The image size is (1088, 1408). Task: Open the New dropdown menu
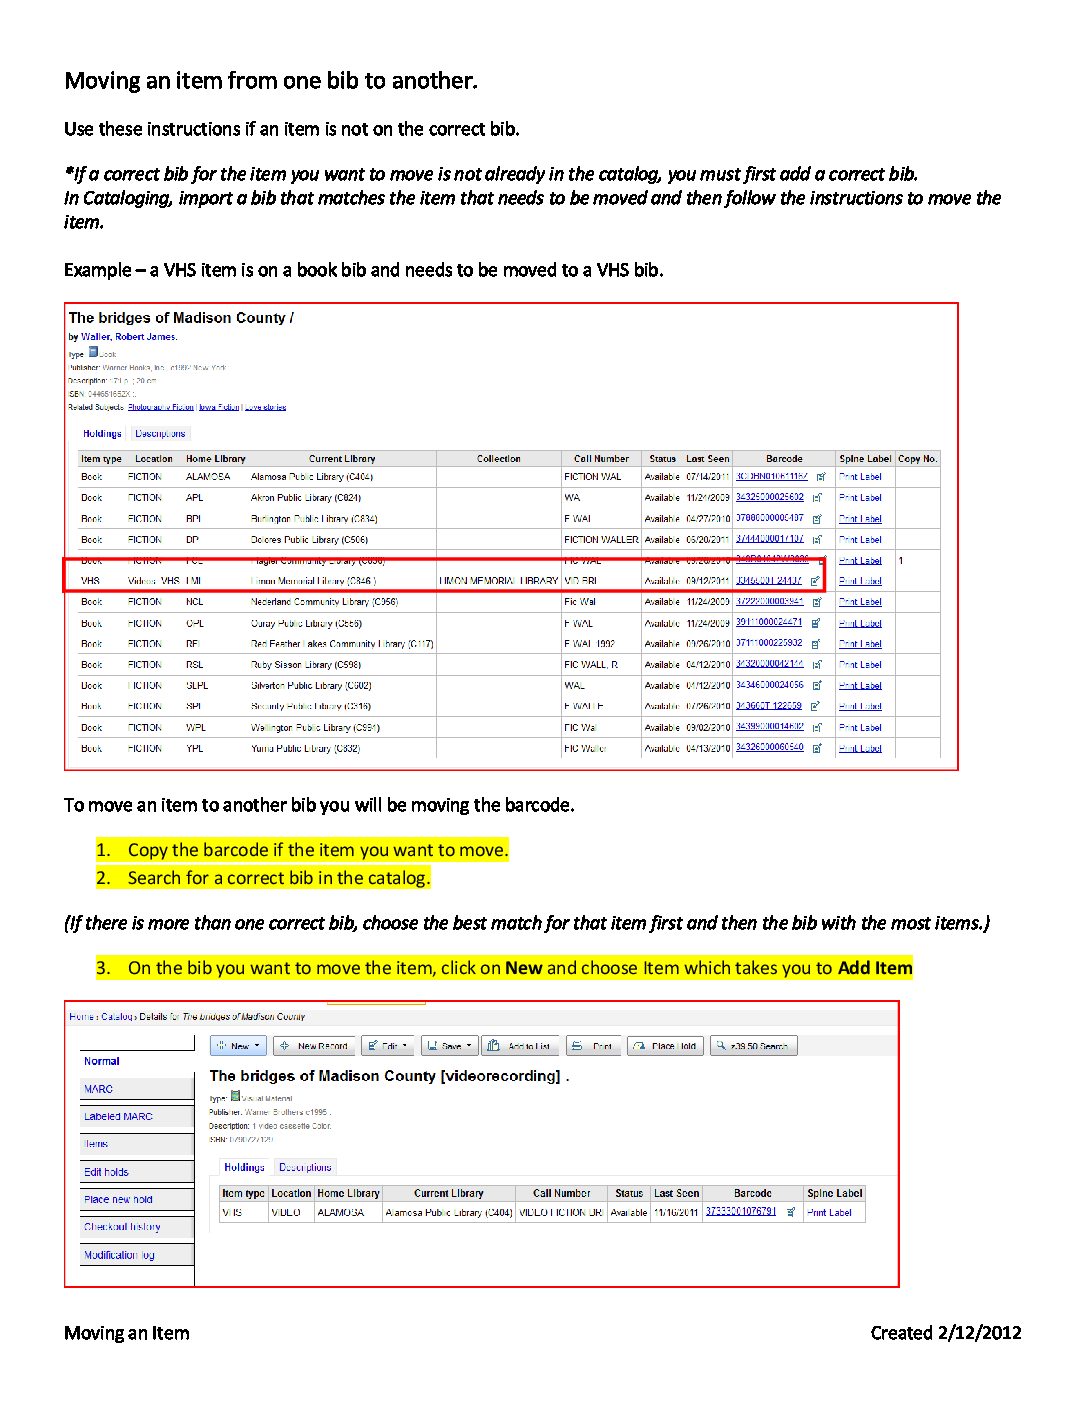tap(239, 1046)
